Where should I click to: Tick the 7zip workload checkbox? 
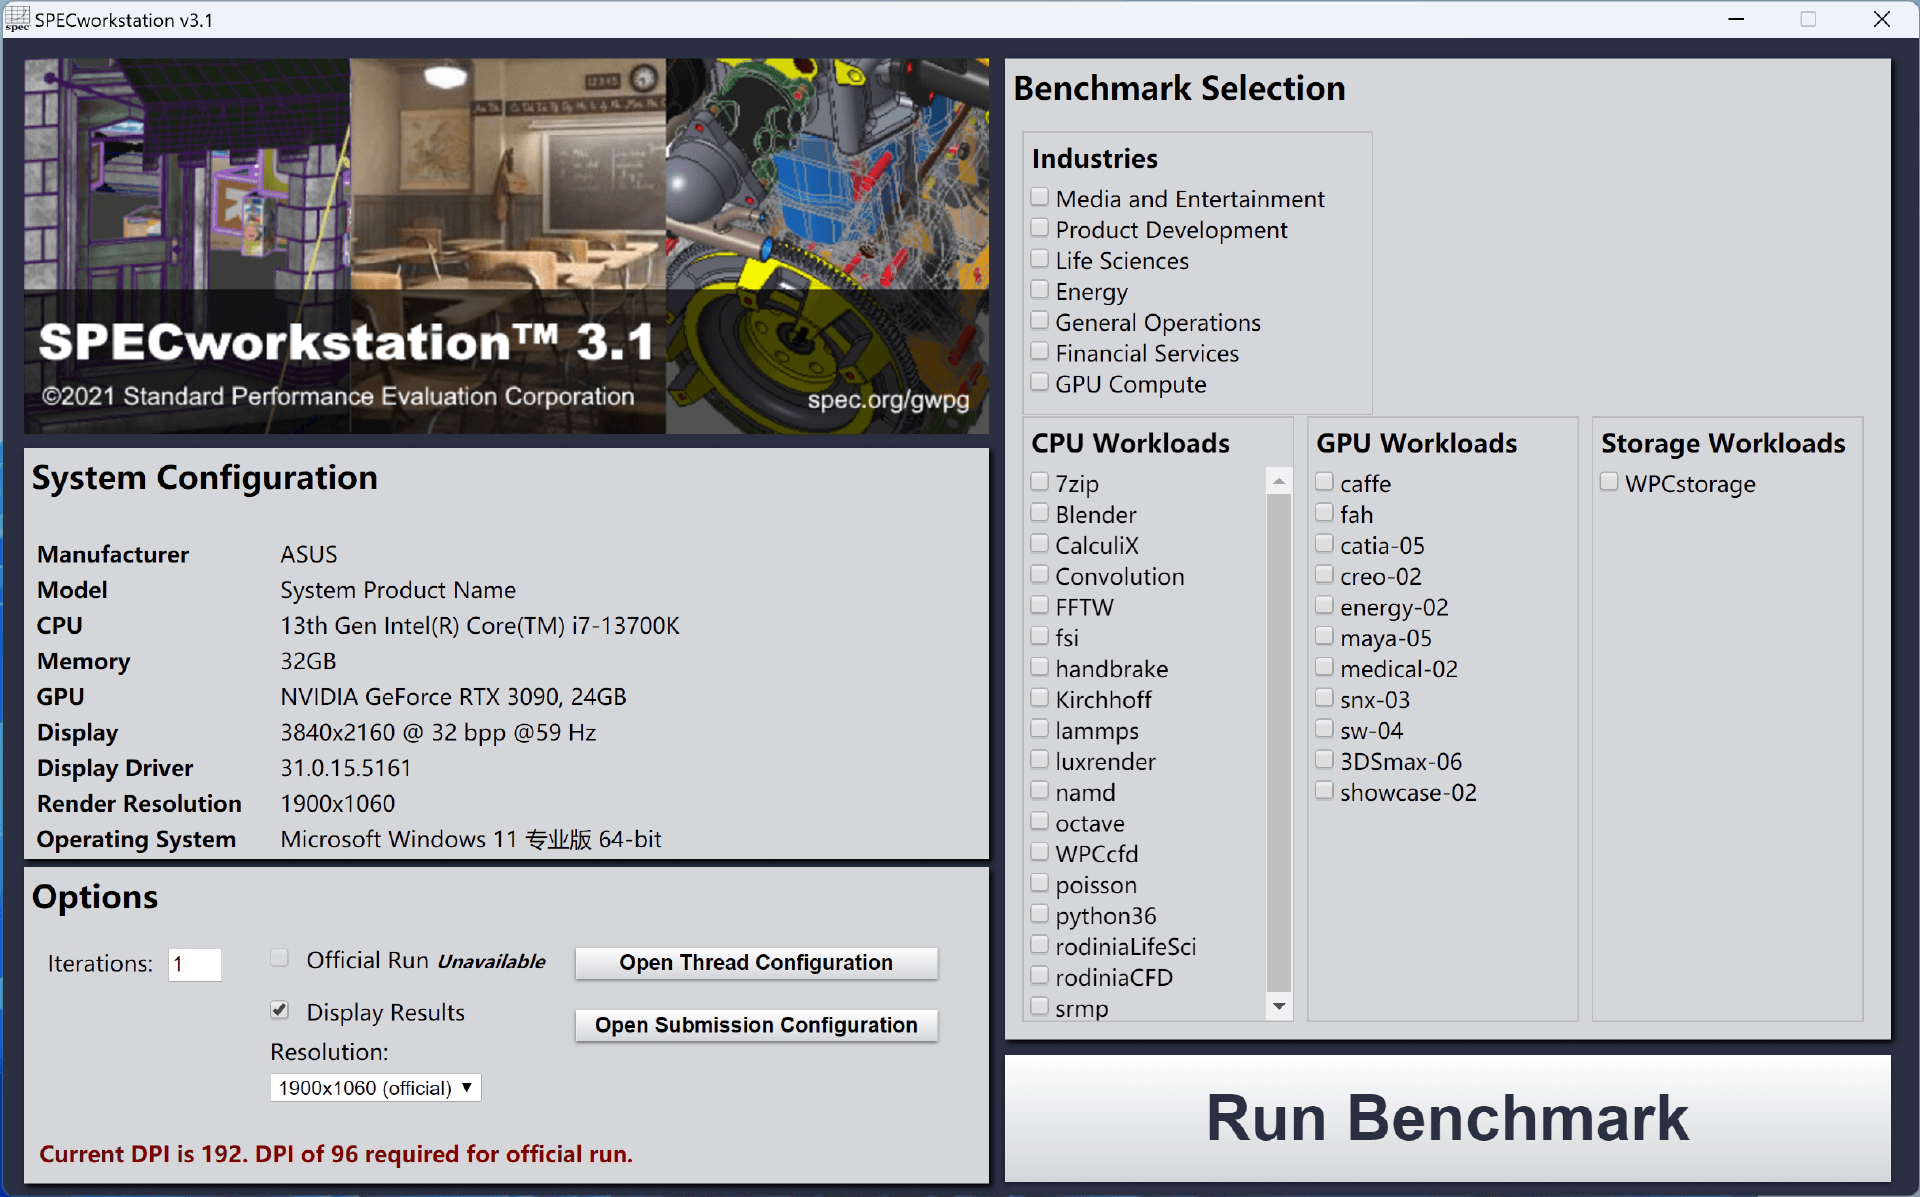(1040, 483)
